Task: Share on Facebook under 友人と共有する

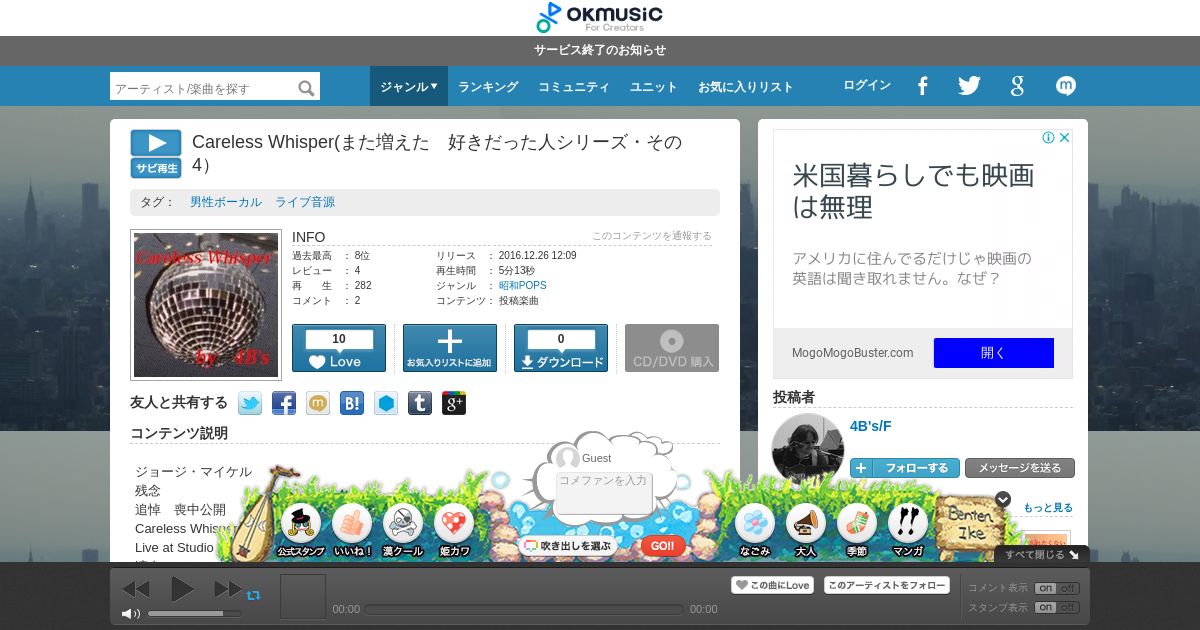Action: [284, 403]
